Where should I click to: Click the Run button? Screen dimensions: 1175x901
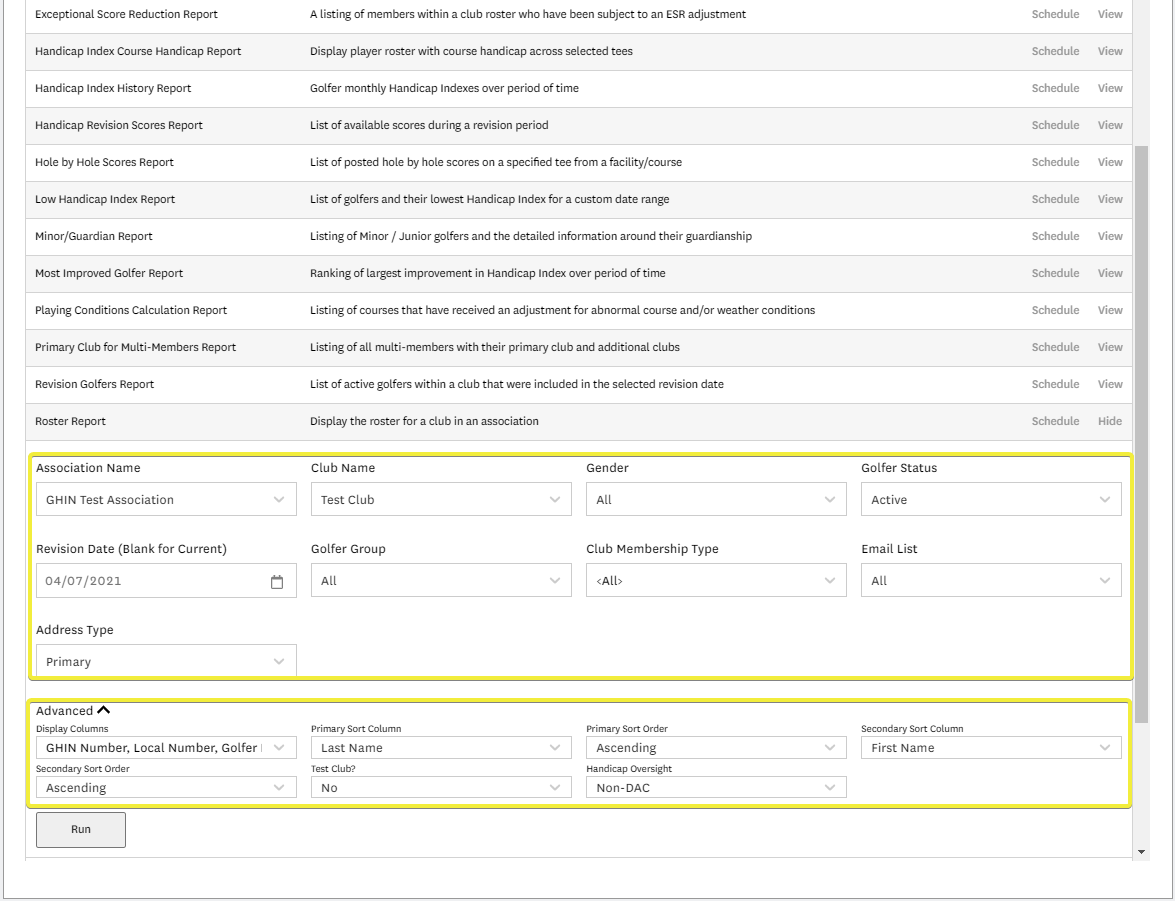[x=81, y=829]
